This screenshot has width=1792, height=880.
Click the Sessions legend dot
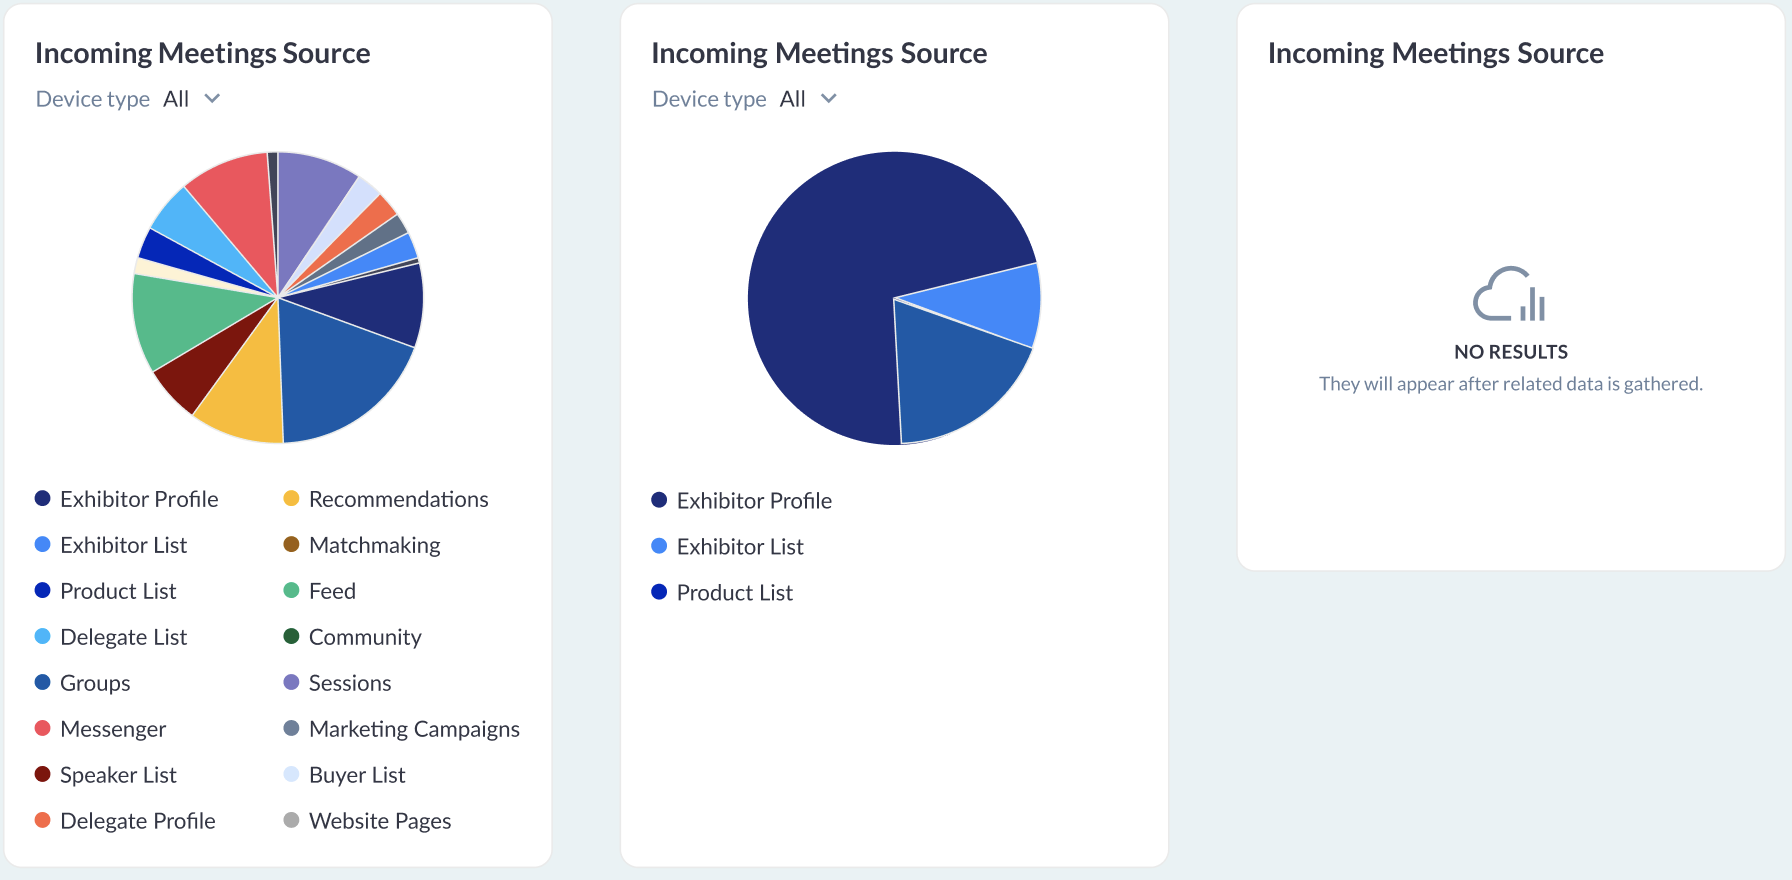tap(292, 682)
